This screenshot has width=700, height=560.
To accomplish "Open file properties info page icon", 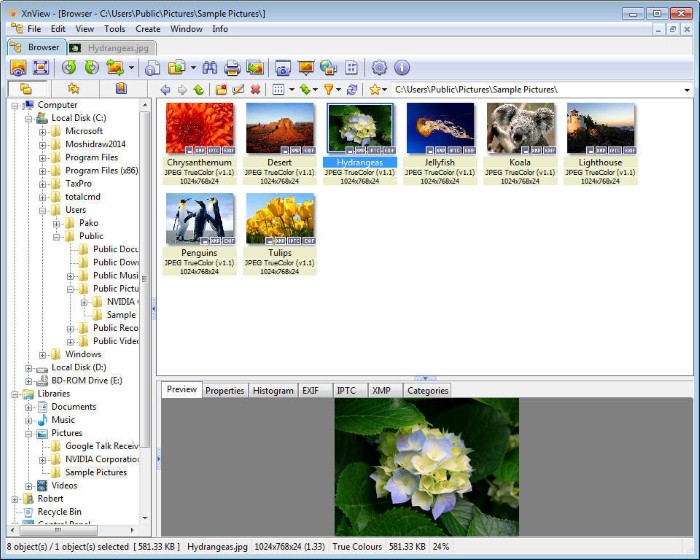I will coord(153,68).
